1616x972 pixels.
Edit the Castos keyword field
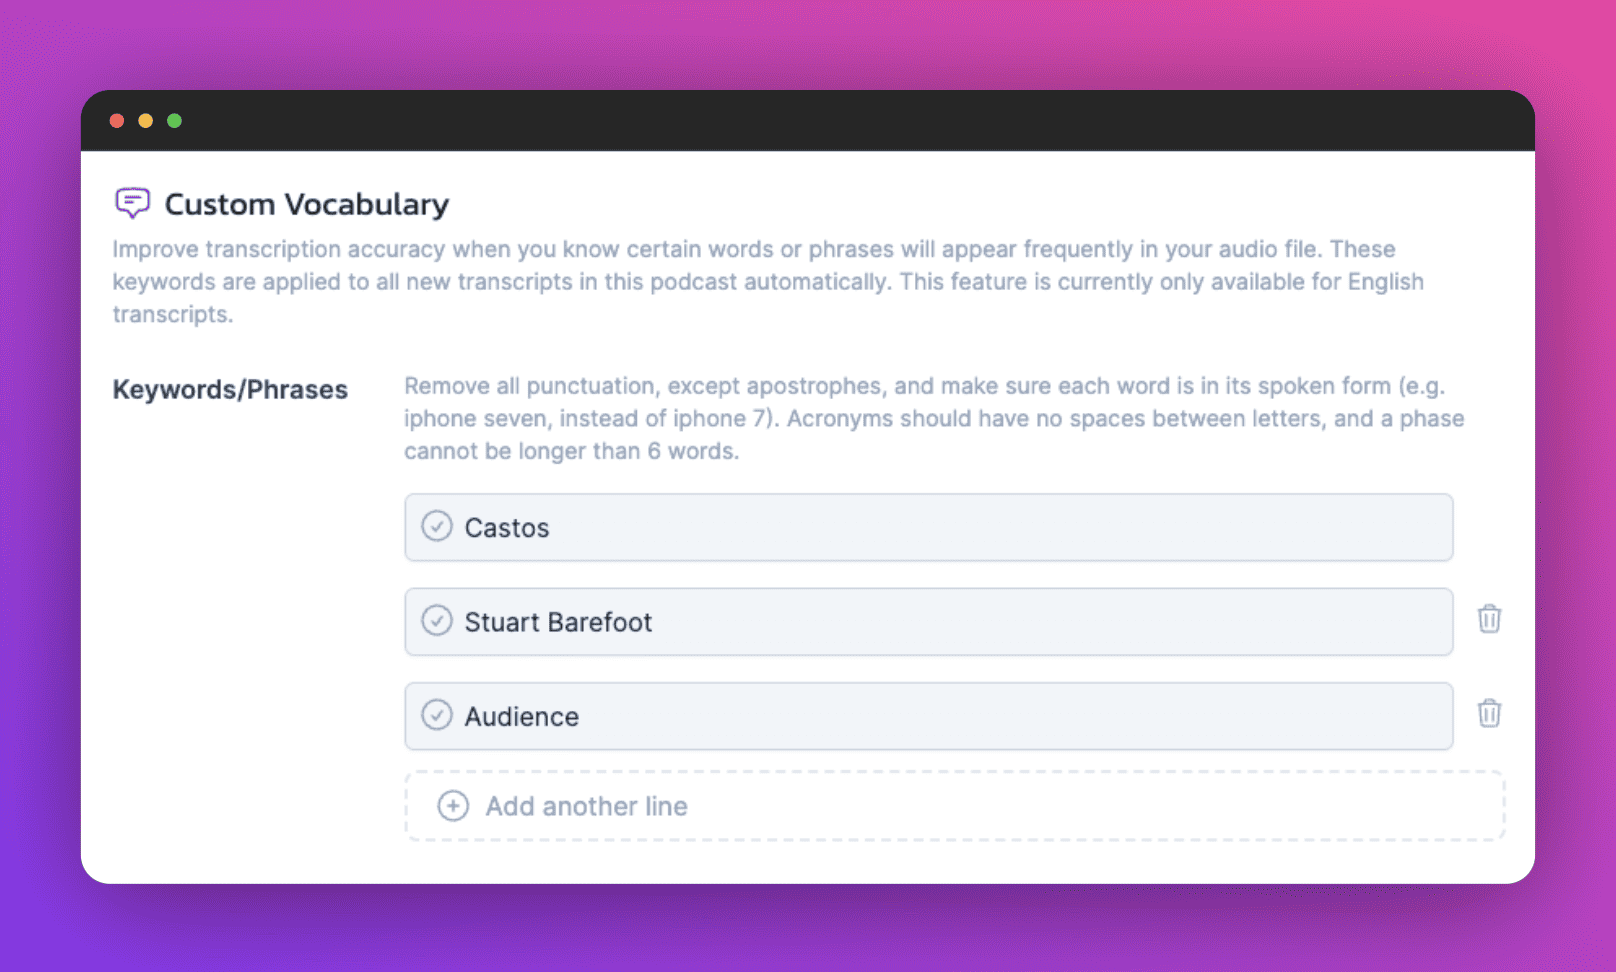(928, 527)
